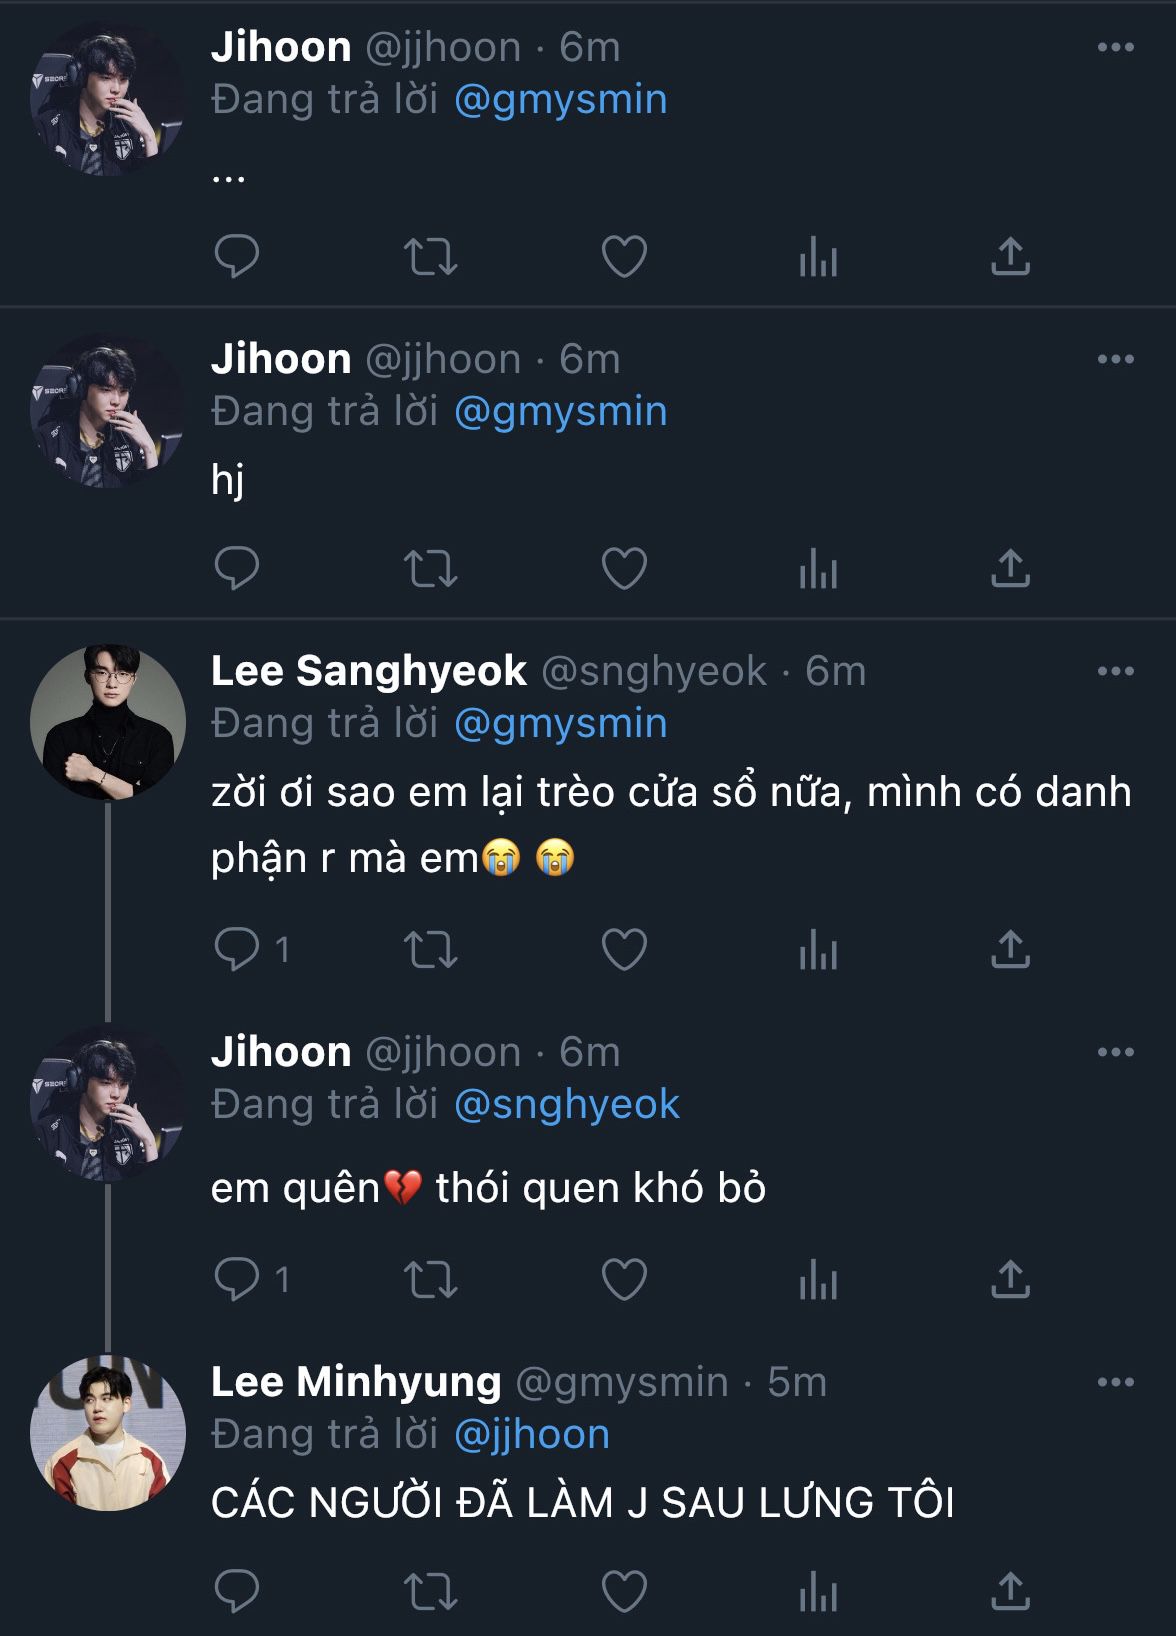1176x1636 pixels.
Task: Retweet Jihoon's "hj" reply
Action: 430,569
